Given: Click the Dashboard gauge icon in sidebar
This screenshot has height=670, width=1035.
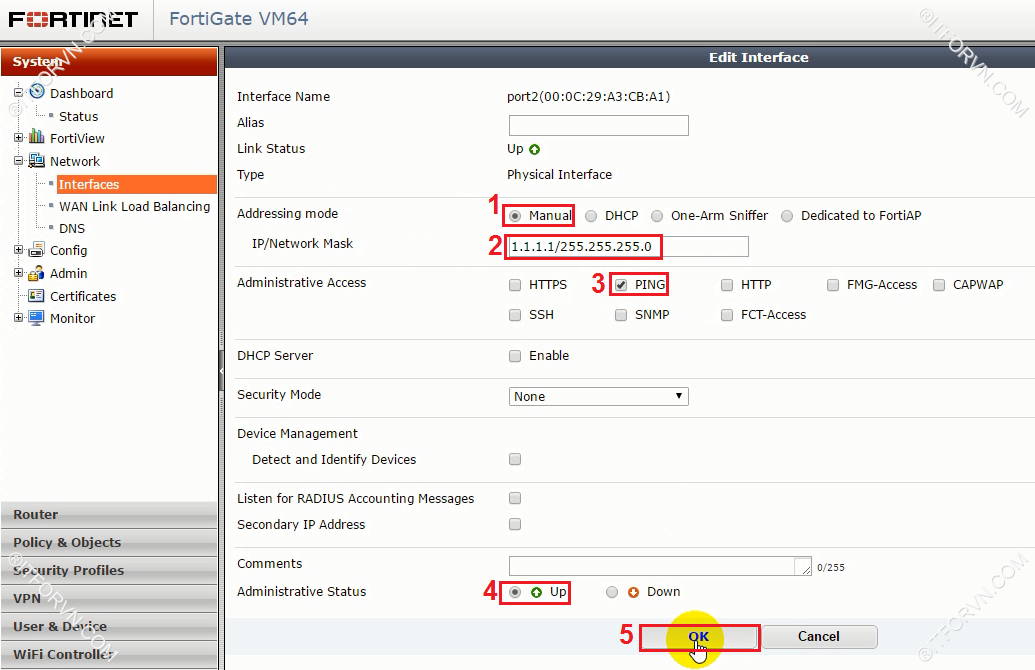Looking at the screenshot, I should click(x=37, y=92).
